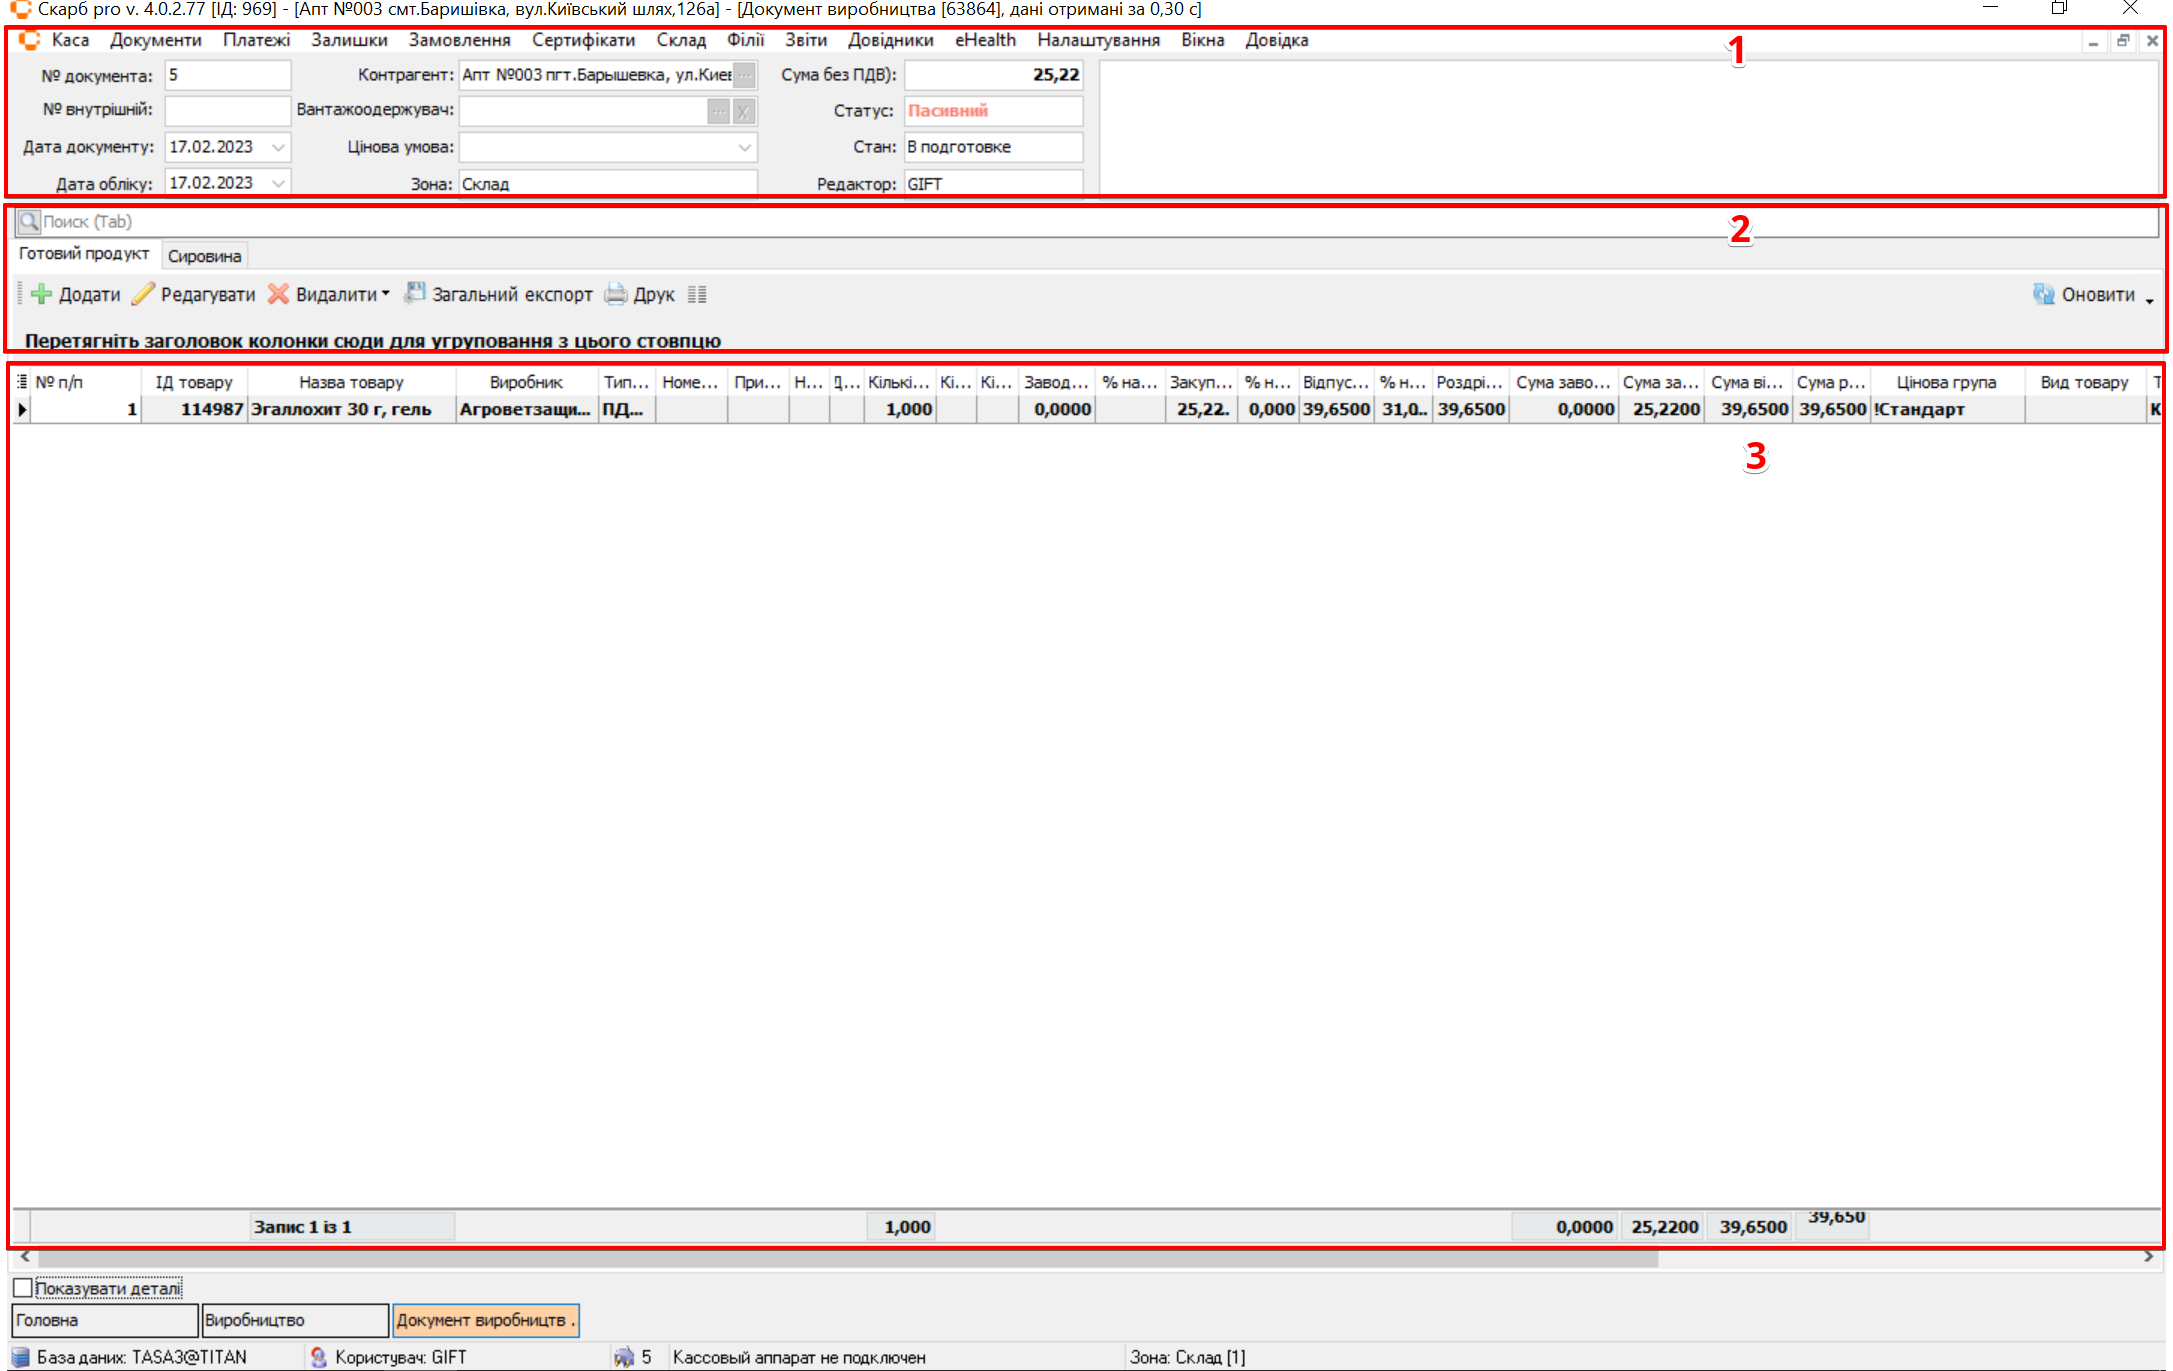Expand the Цінова умова combo box

[745, 147]
